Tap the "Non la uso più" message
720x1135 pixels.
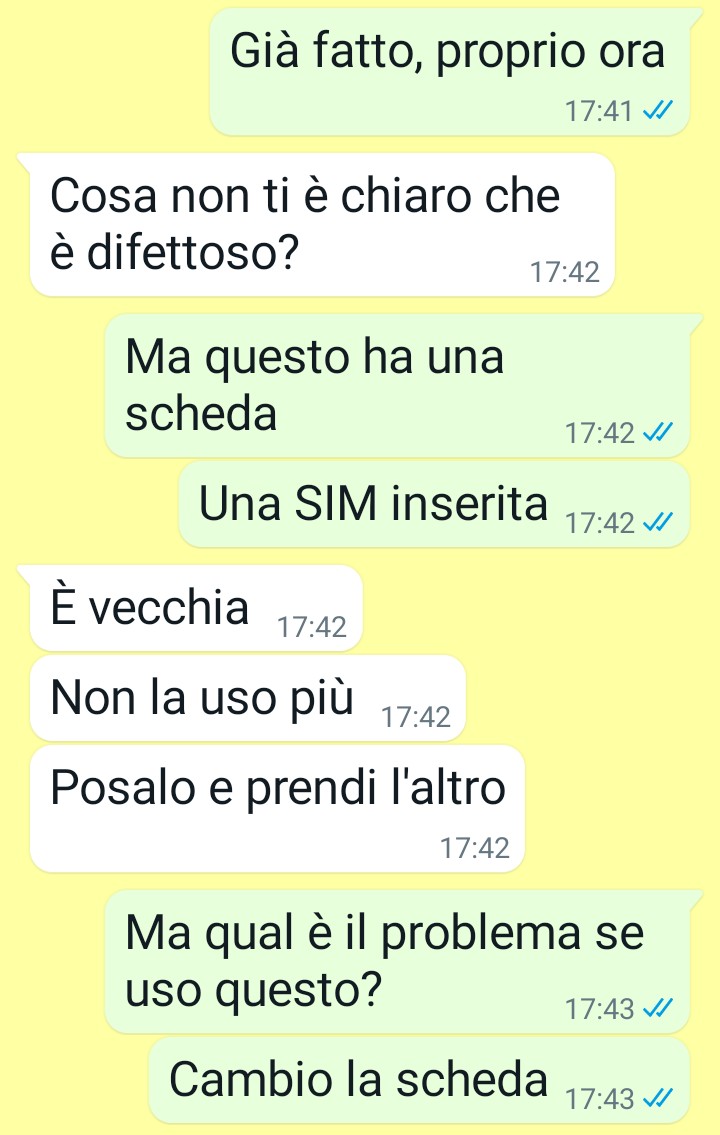coord(247,698)
